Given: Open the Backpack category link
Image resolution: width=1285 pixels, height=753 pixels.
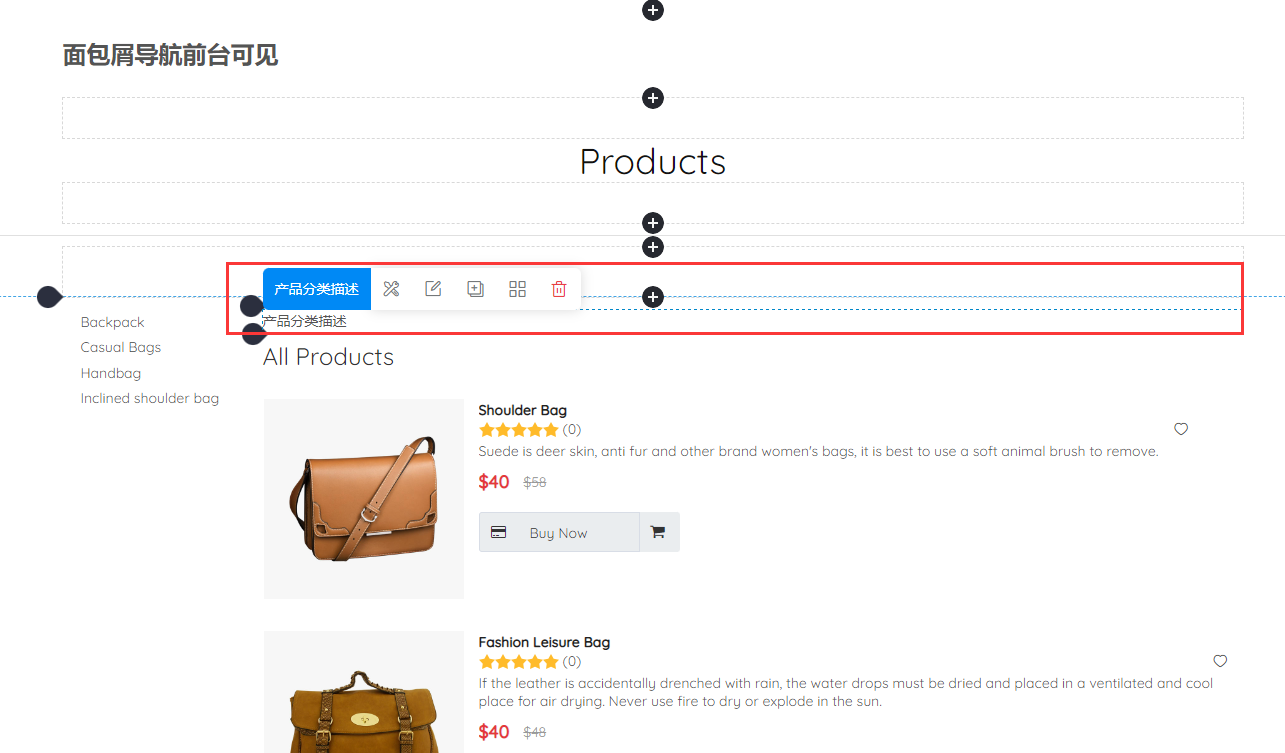Looking at the screenshot, I should pos(113,322).
